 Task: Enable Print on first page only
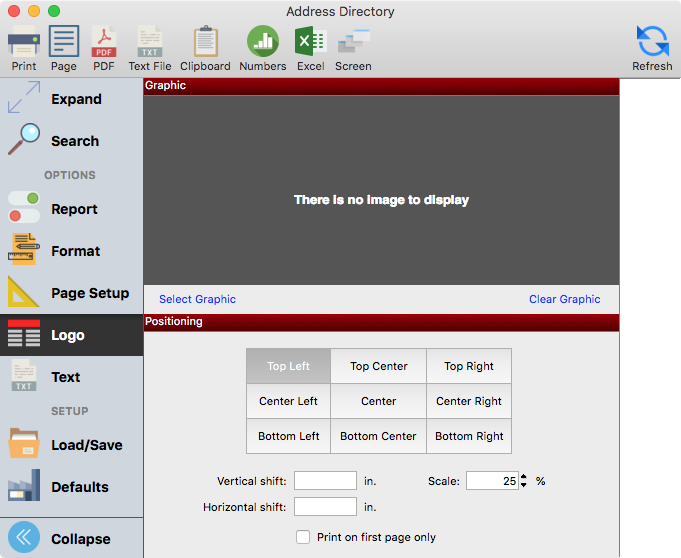pos(303,537)
